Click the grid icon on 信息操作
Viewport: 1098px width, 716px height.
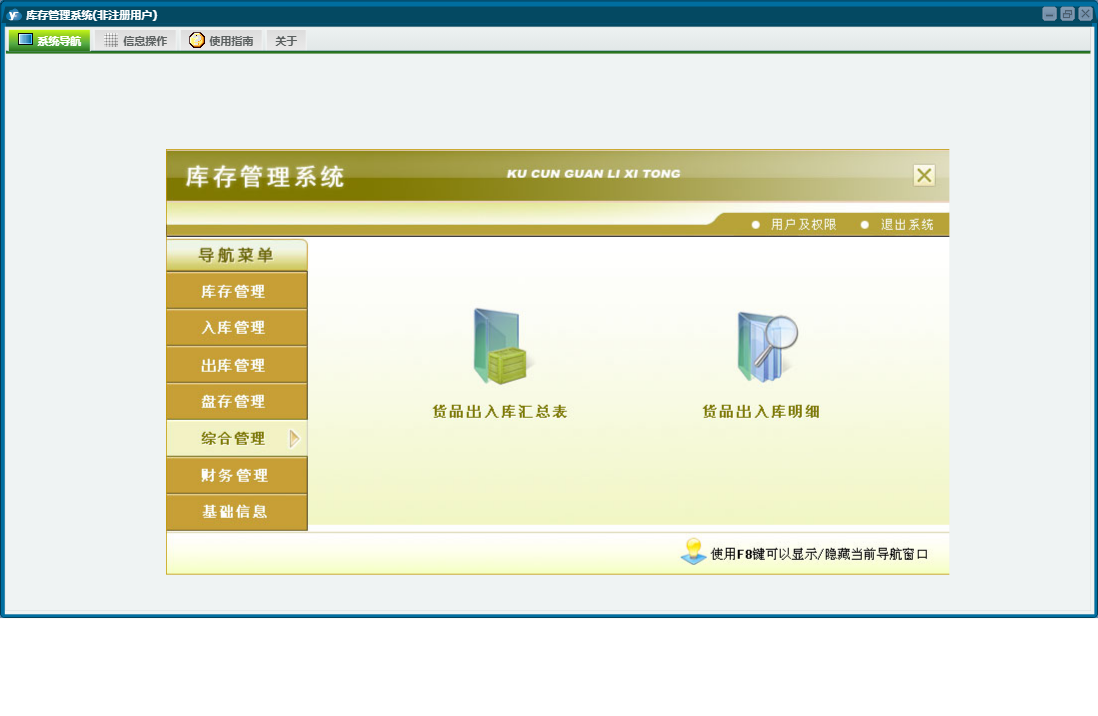(x=111, y=40)
